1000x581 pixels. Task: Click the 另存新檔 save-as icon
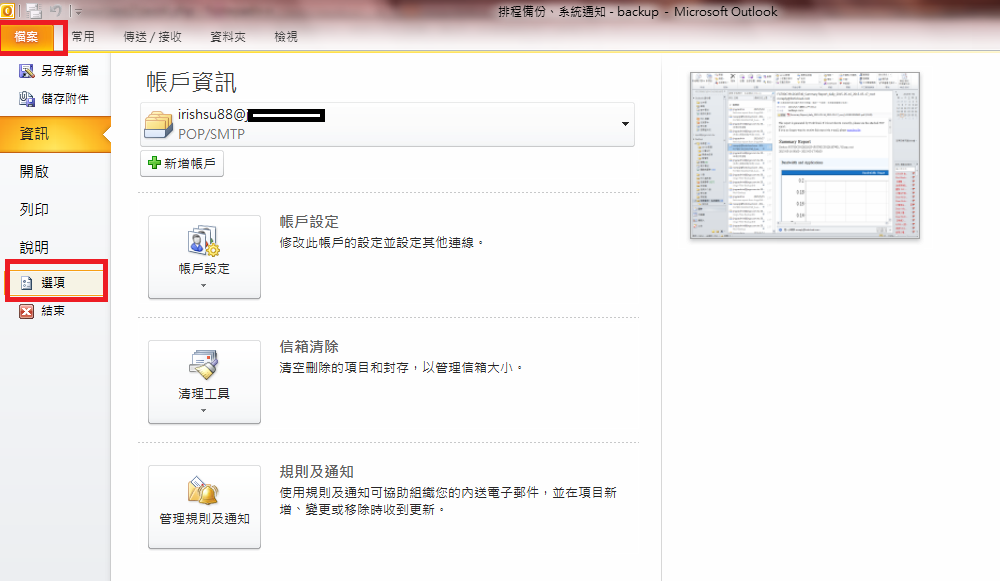coord(26,71)
